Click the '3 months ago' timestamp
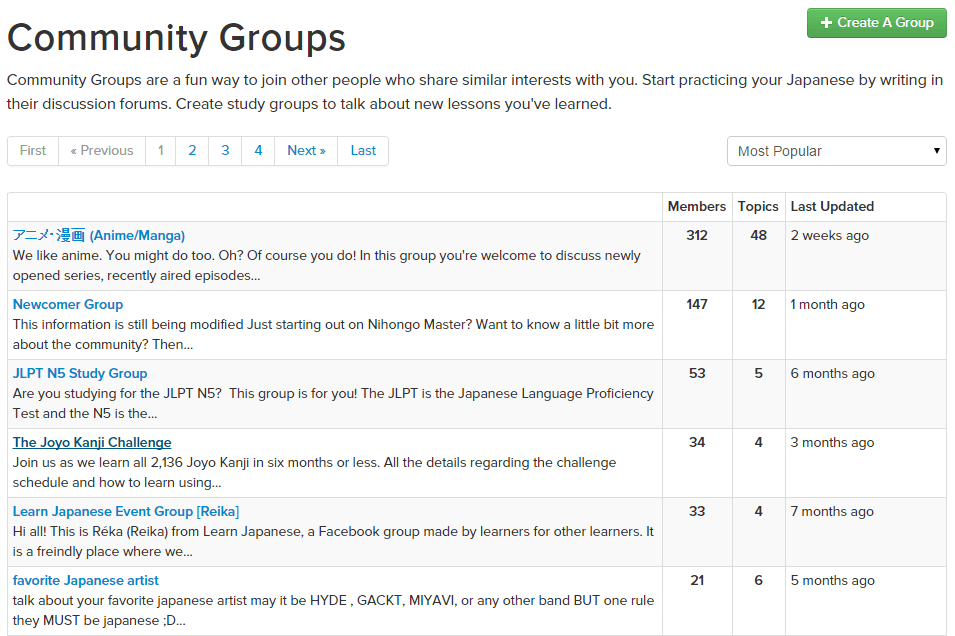The image size is (955, 636). (832, 442)
